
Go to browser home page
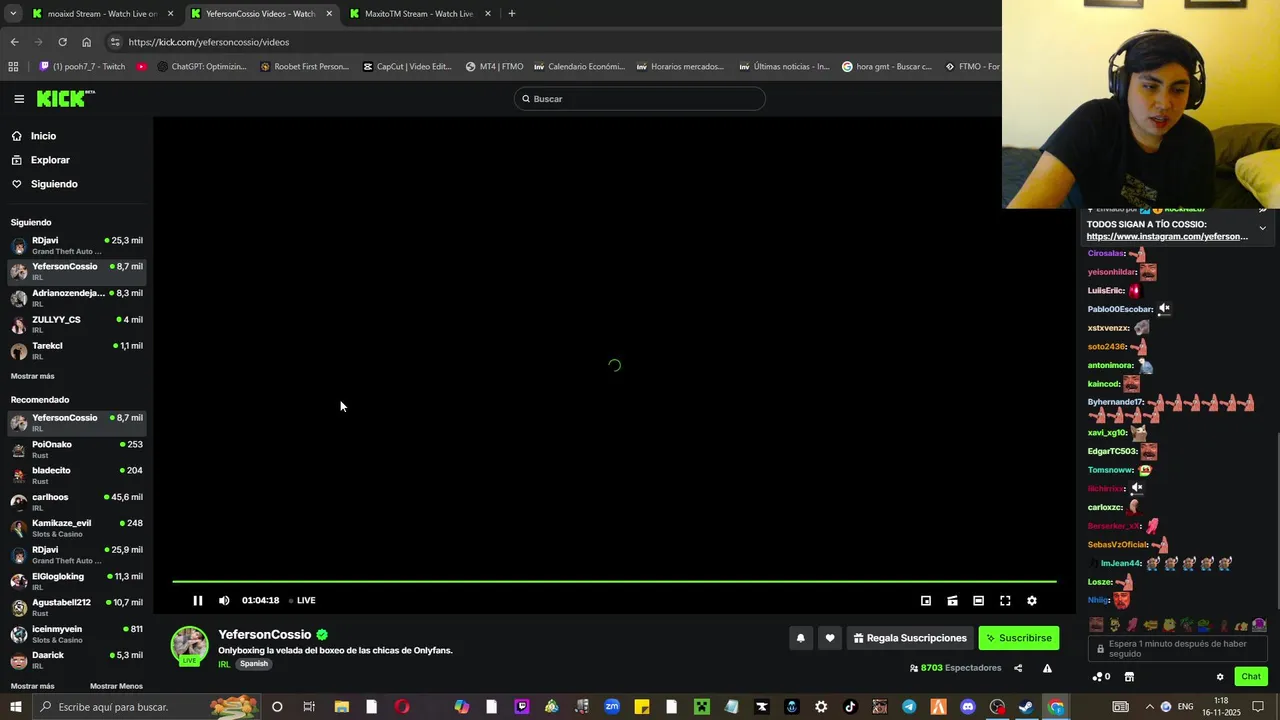(87, 42)
